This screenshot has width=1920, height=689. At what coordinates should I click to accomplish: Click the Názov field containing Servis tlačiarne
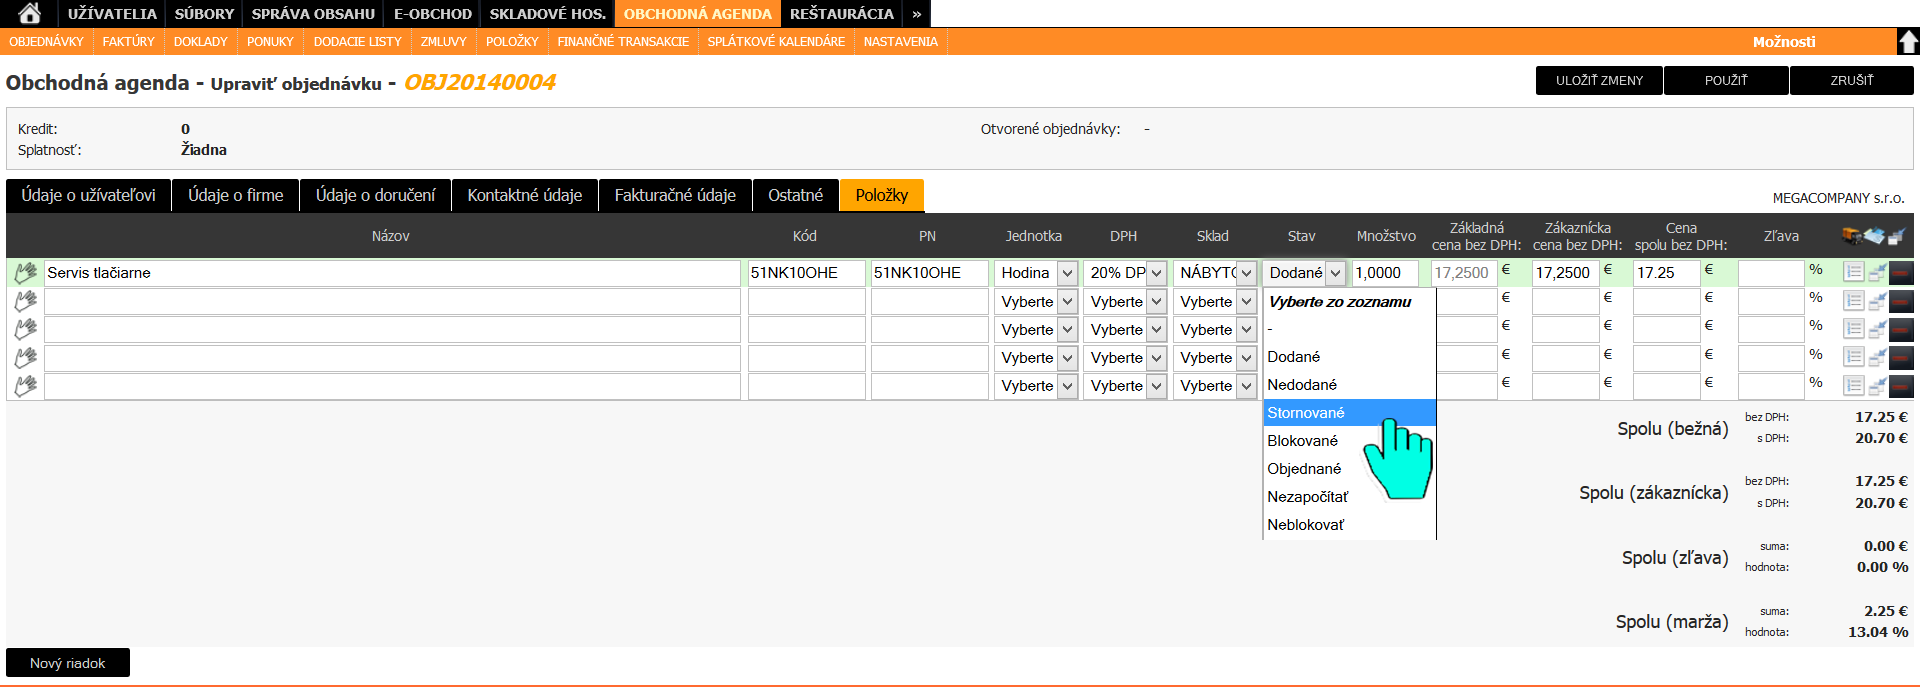pyautogui.click(x=391, y=273)
